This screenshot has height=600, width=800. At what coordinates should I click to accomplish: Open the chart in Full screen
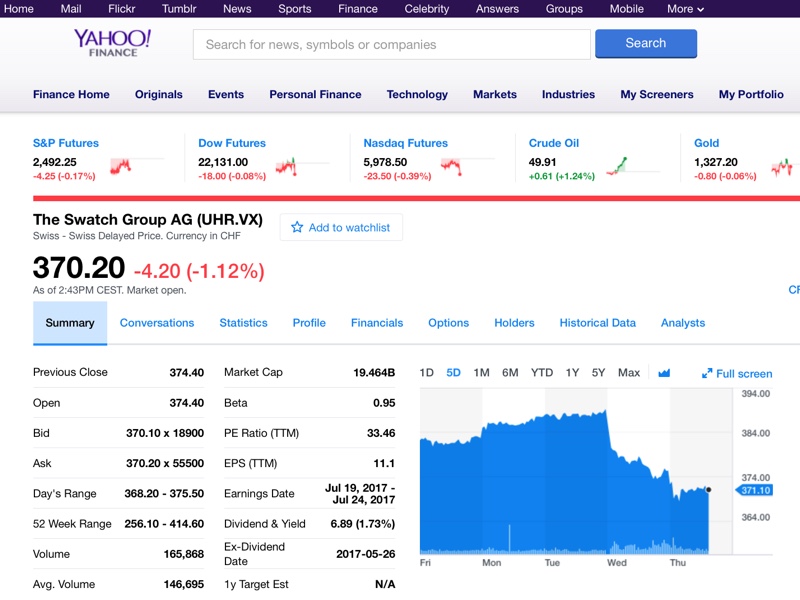point(737,373)
